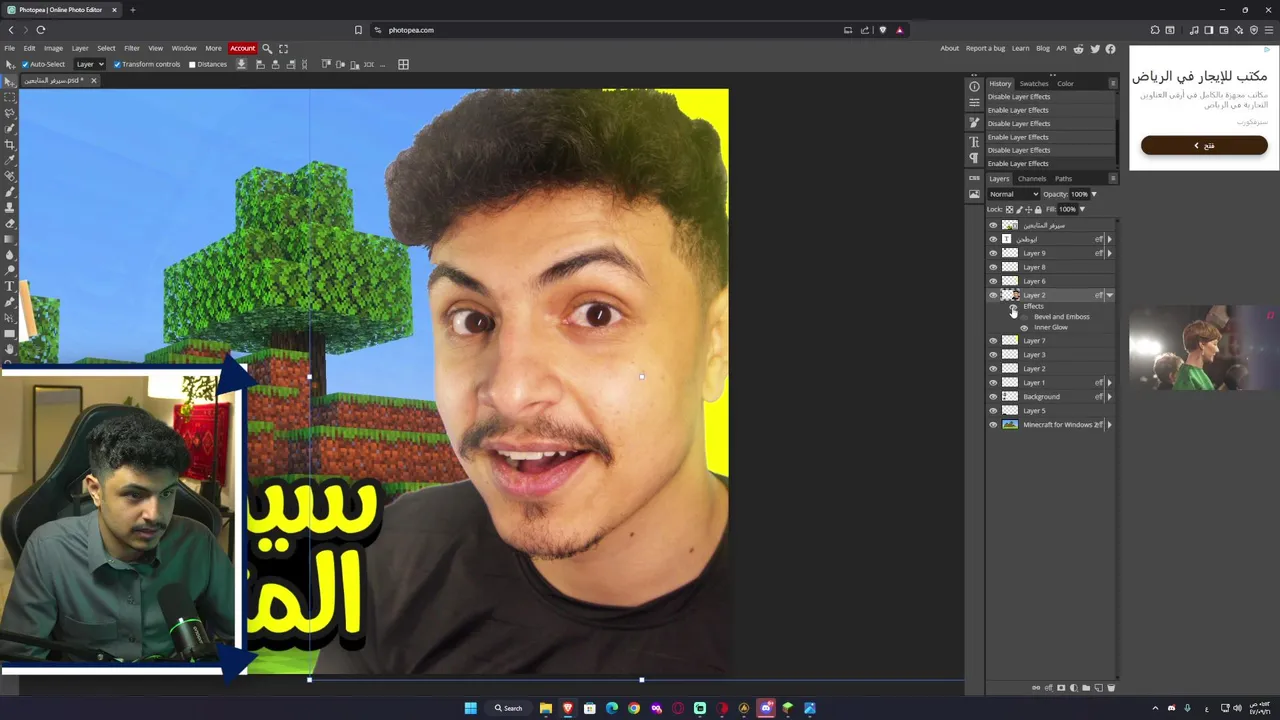Open the Layer auto-select dropdown
This screenshot has height=720, width=1280.
point(90,64)
